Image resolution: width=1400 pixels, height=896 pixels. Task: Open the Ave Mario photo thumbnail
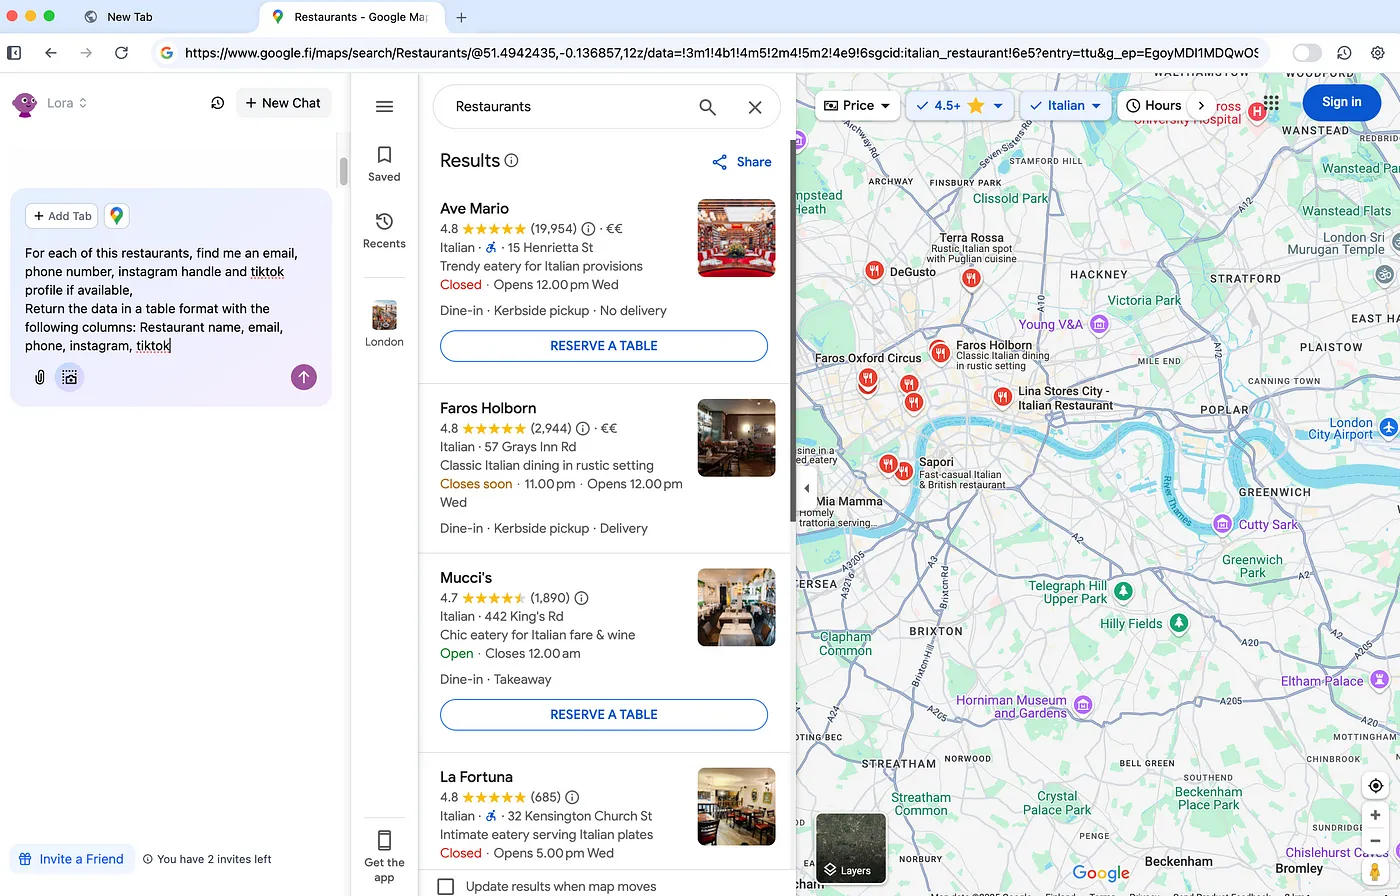737,238
